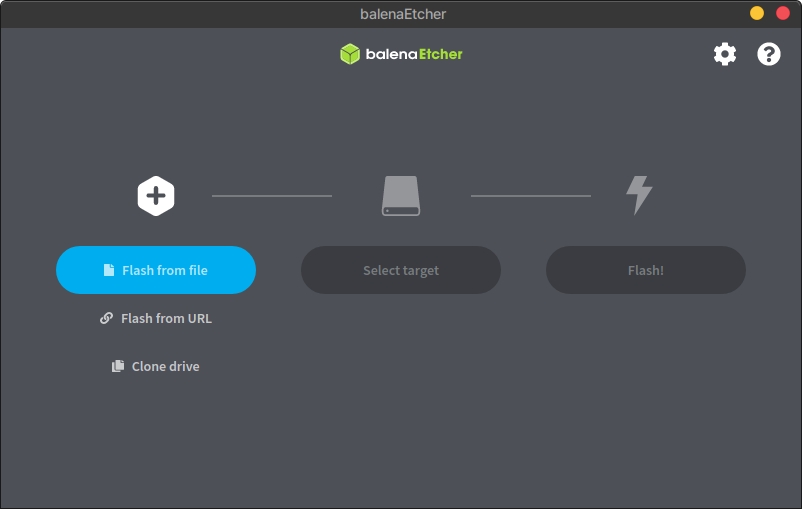Click the copy icon beside Clone drive
The width and height of the screenshot is (802, 509).
coord(118,367)
